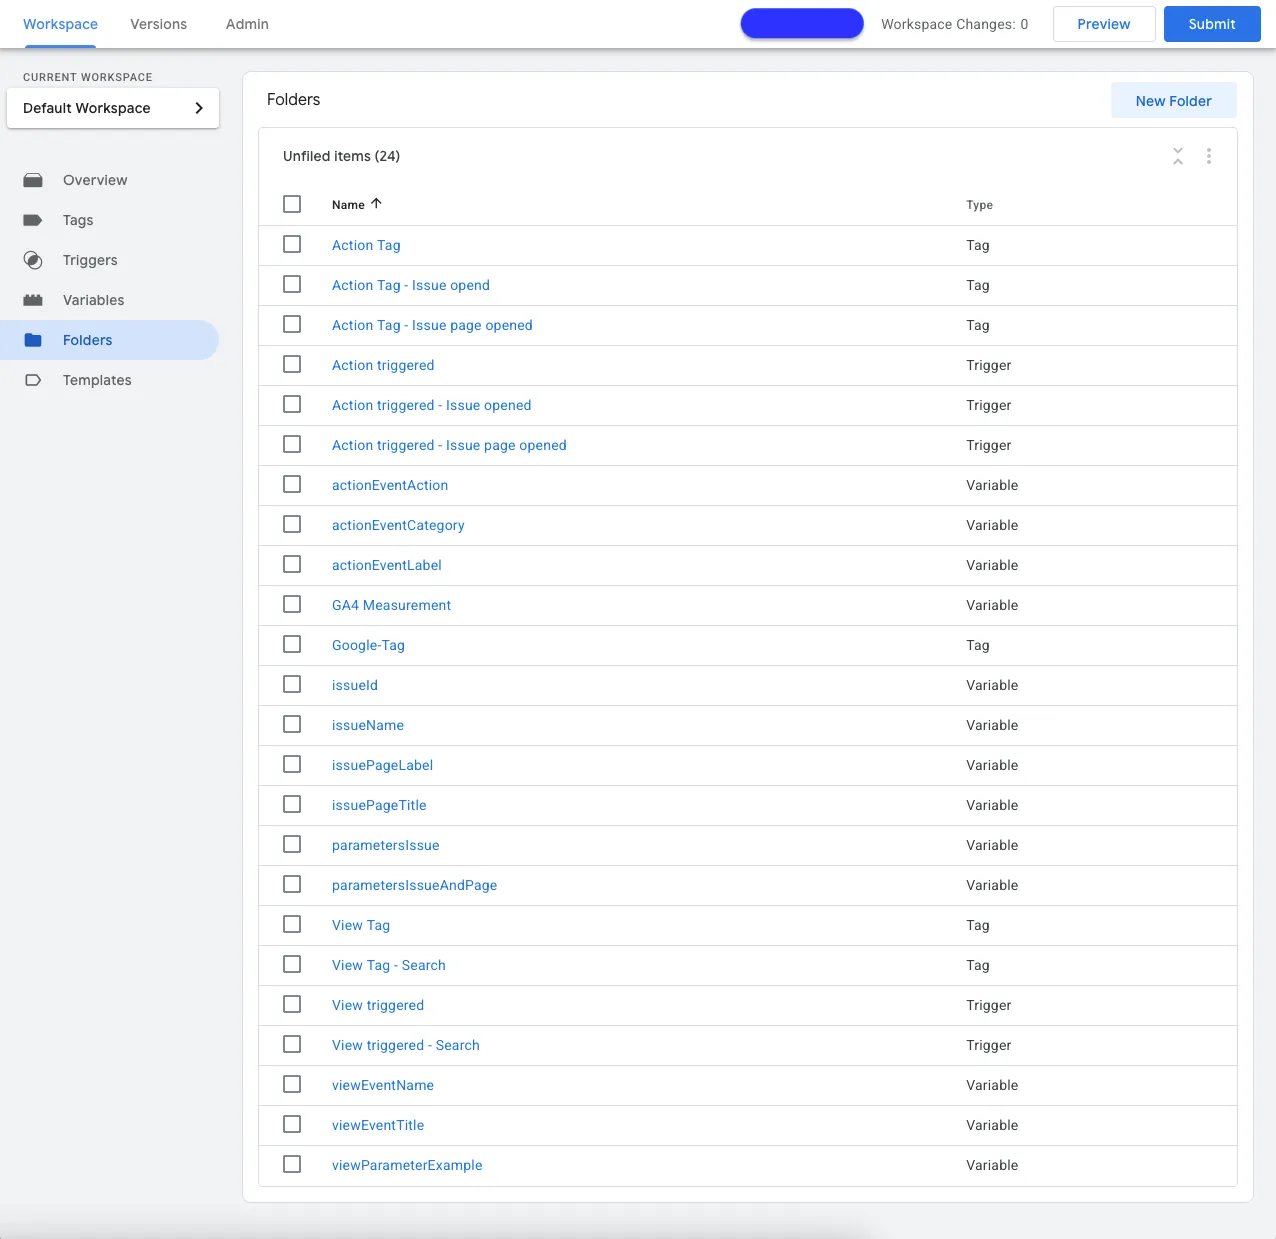The width and height of the screenshot is (1276, 1239).
Task: Click the Variables brick icon in the sidebar
Action: click(x=33, y=300)
